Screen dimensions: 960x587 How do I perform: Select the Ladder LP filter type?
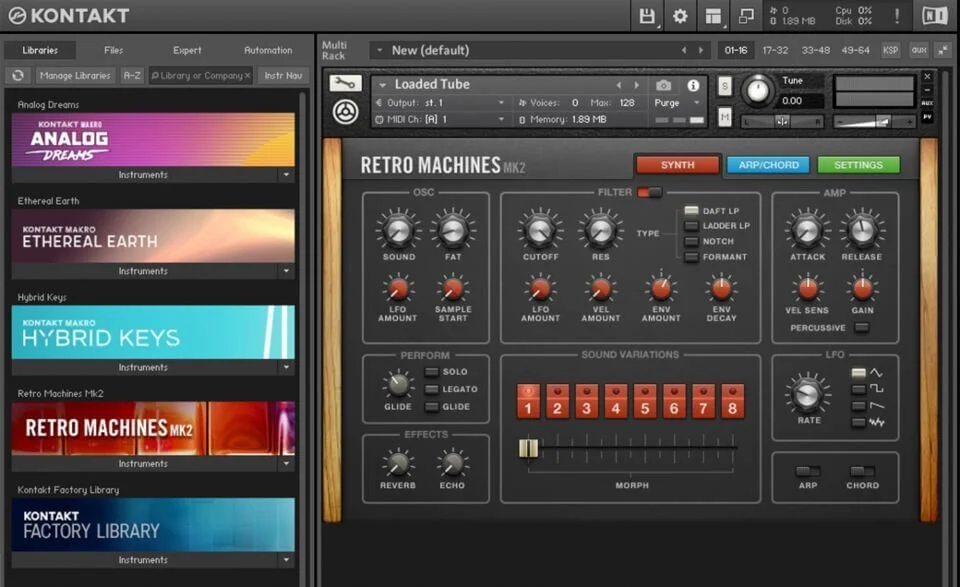(691, 226)
